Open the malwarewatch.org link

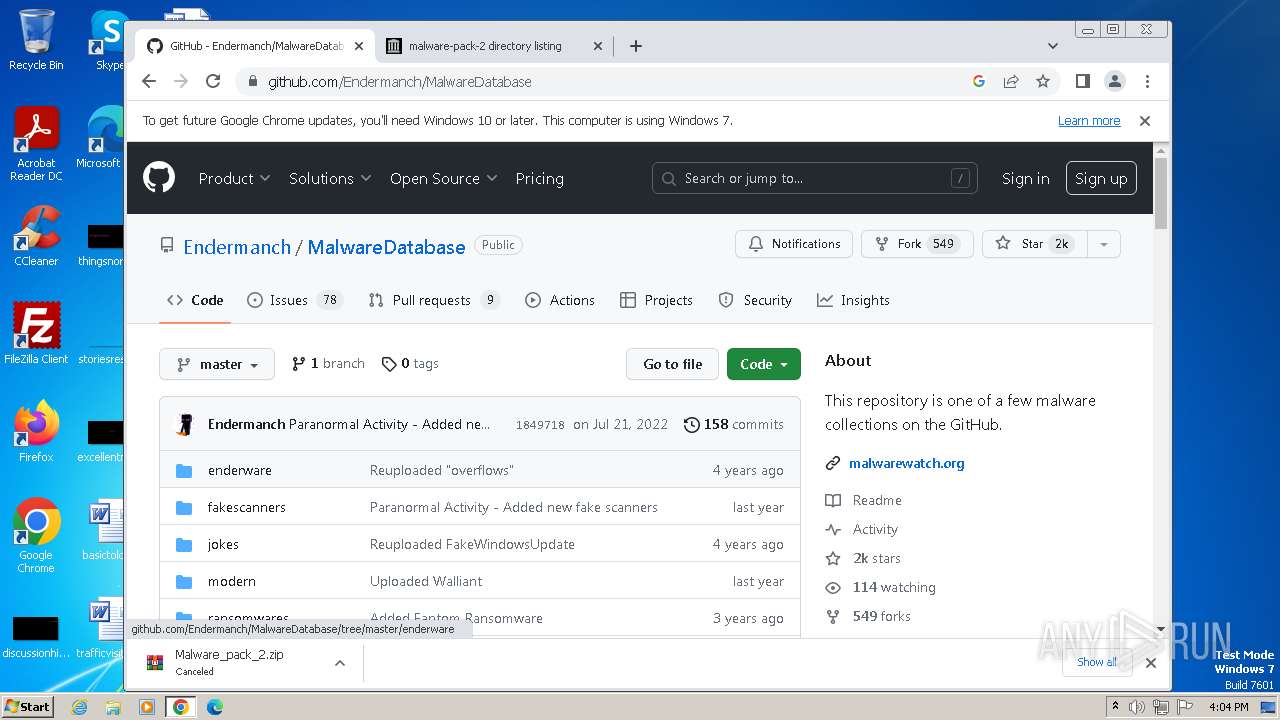click(x=906, y=463)
